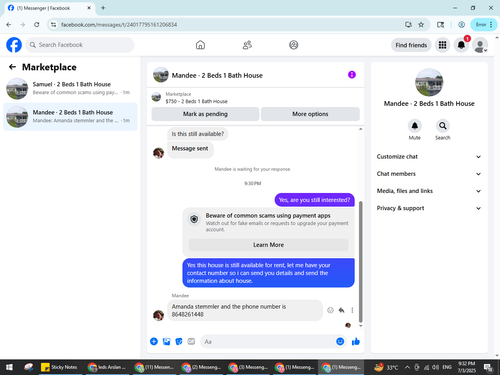This screenshot has width=500, height=375.
Task: Open a new browser tab
Action: [103, 8]
